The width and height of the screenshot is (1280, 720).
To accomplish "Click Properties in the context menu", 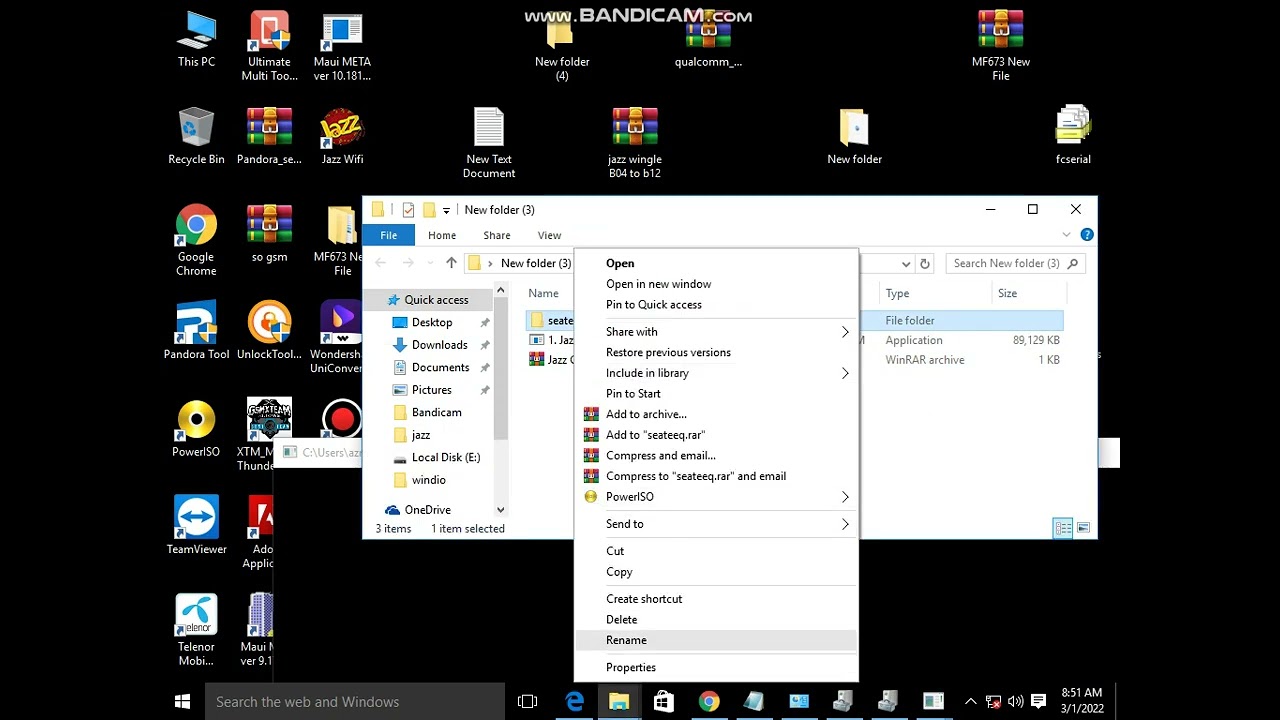I will pos(716,668).
